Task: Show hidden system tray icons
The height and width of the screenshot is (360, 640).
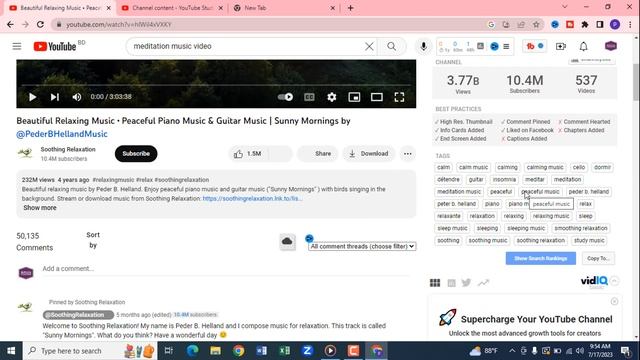Action: [512, 351]
